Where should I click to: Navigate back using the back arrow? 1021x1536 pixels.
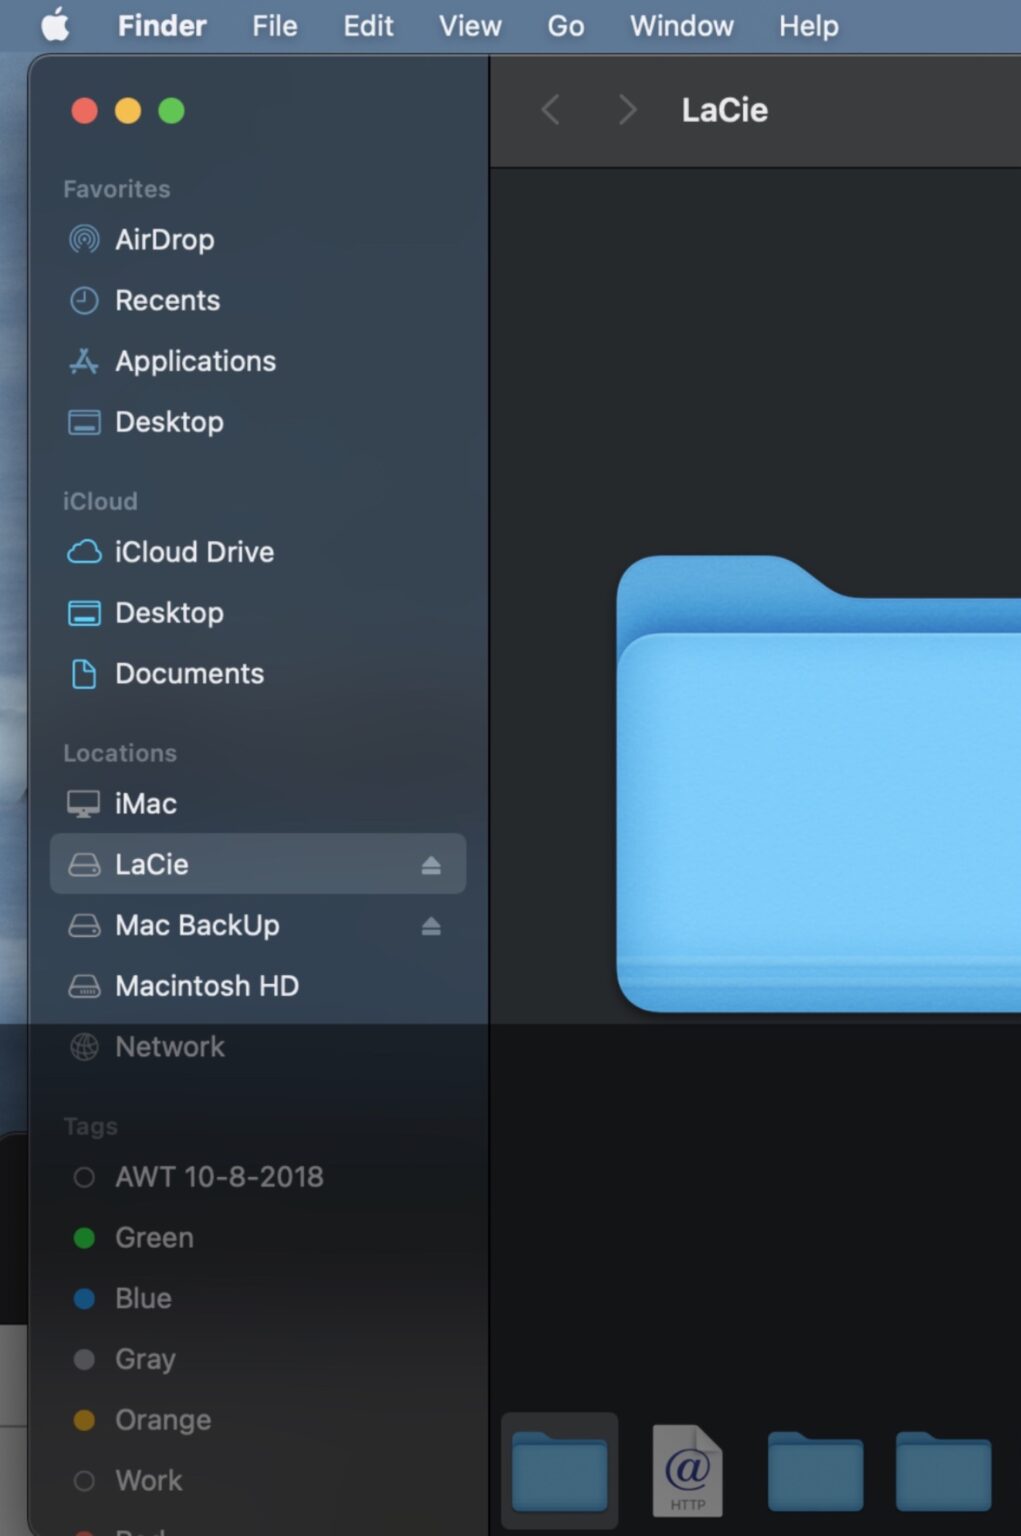click(550, 110)
